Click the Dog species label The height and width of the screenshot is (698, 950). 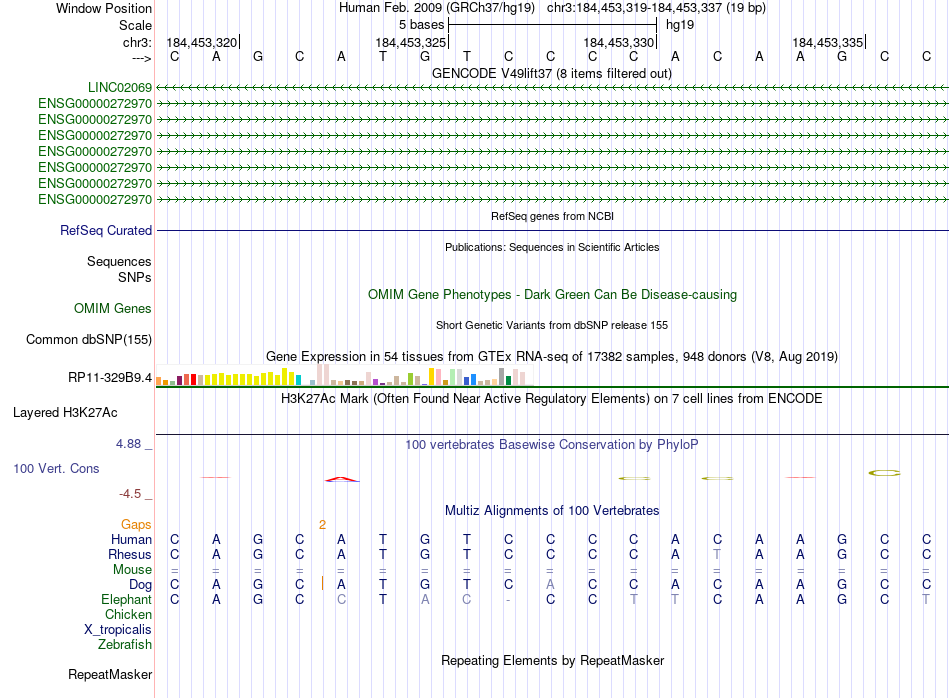tap(141, 585)
